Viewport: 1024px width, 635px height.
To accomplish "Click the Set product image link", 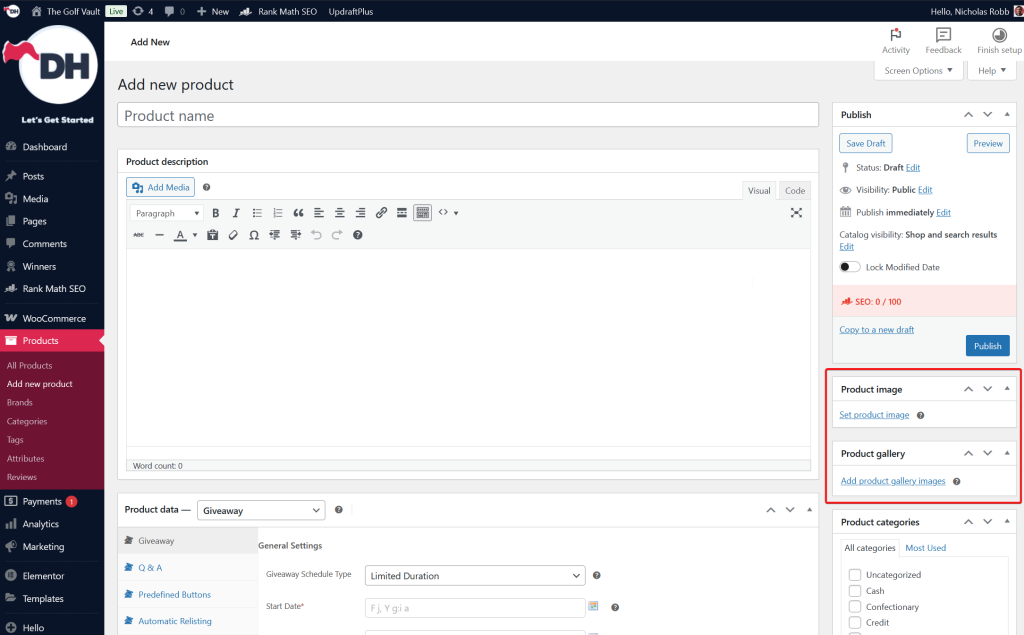I will point(874,415).
